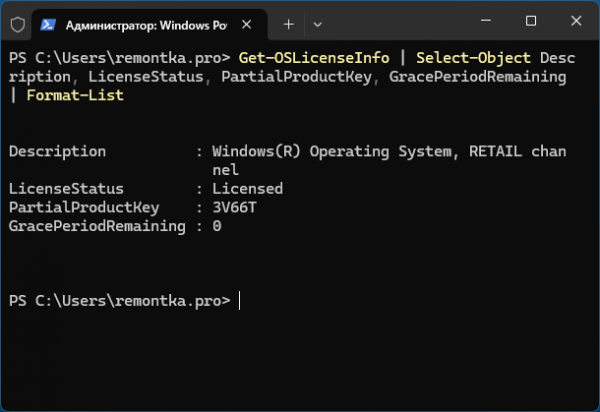Image resolution: width=600 pixels, height=412 pixels.
Task: Click the GracePeriodRemaining output label
Action: 97,226
